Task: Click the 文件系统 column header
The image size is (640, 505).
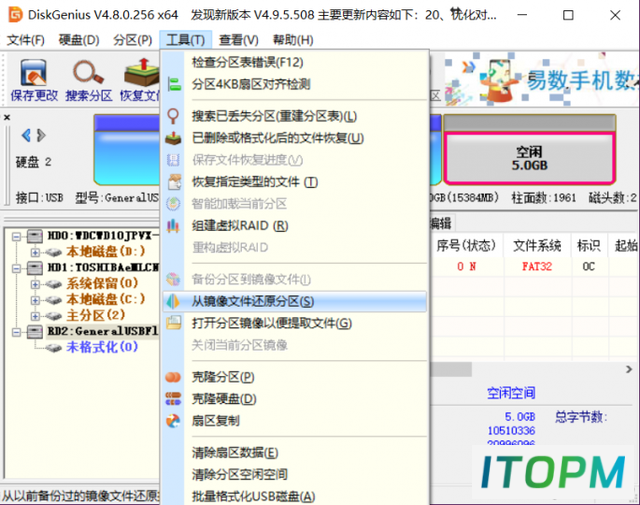Action: click(x=537, y=245)
